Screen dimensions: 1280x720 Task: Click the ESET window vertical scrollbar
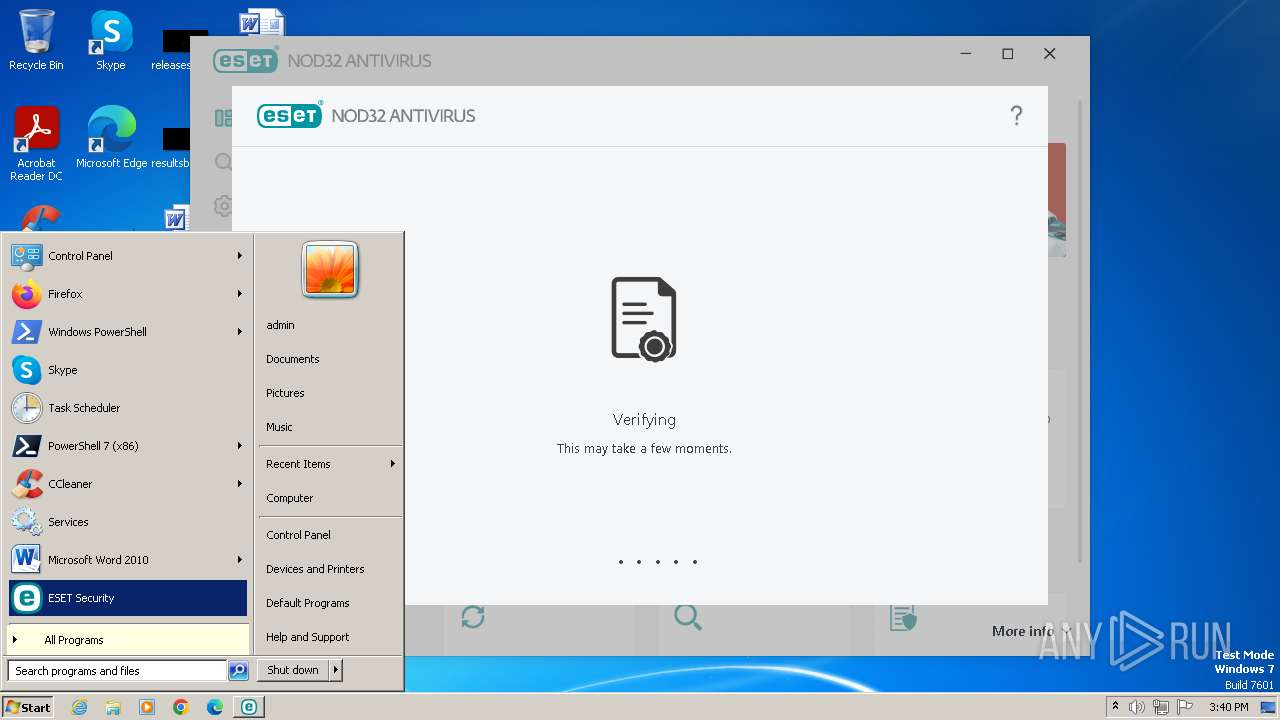point(1078,330)
